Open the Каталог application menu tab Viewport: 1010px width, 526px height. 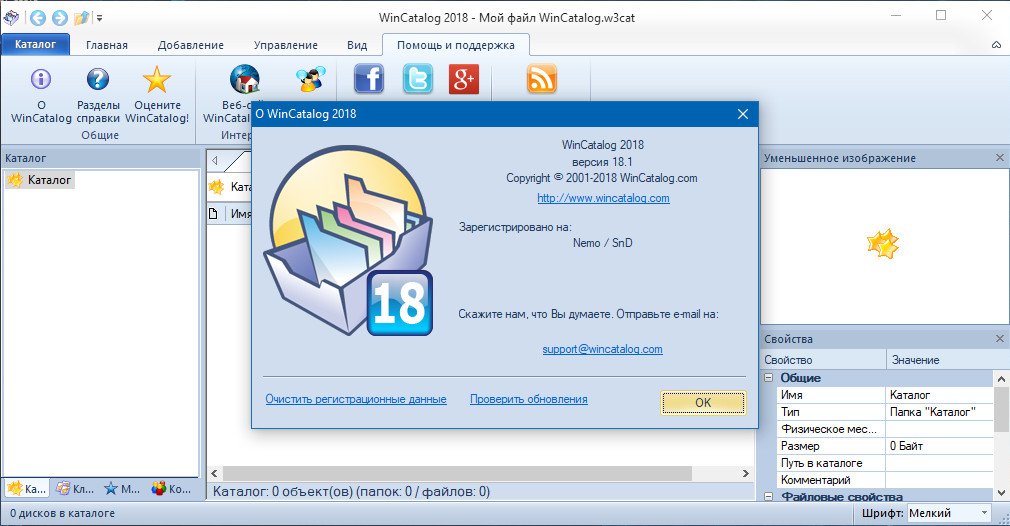tap(35, 44)
